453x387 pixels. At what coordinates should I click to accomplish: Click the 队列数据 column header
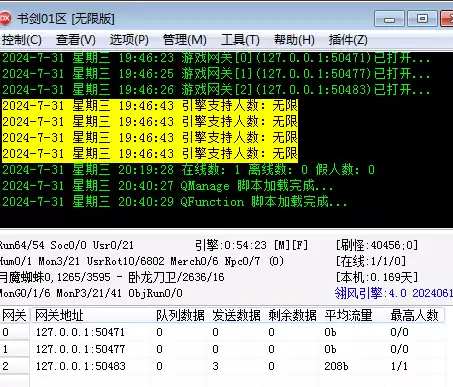[180, 315]
